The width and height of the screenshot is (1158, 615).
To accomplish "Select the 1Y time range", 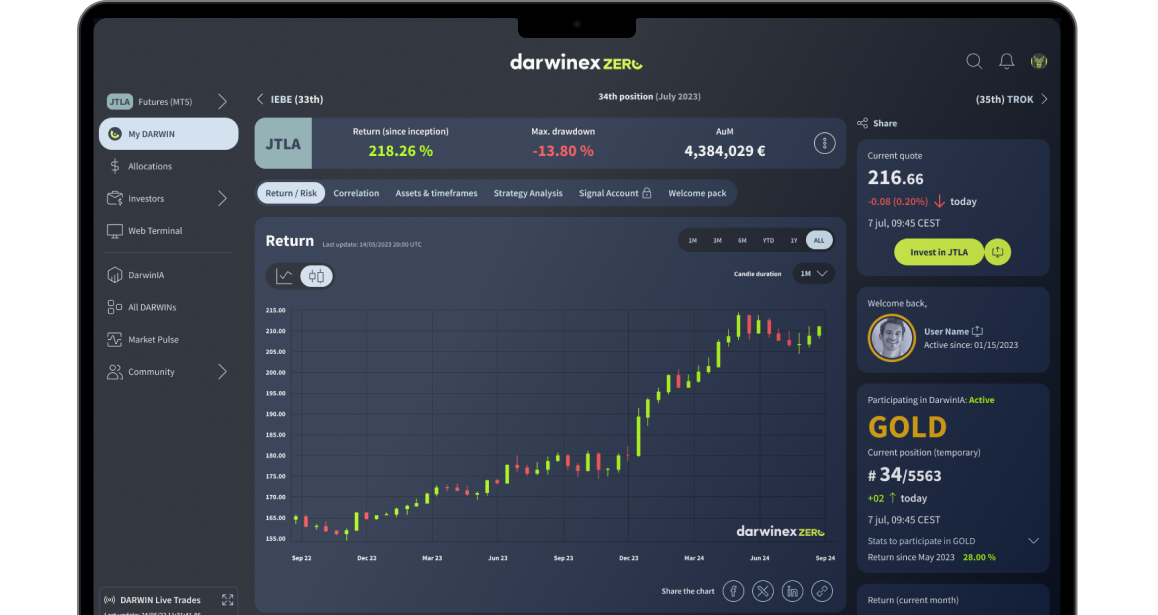I will pos(794,241).
